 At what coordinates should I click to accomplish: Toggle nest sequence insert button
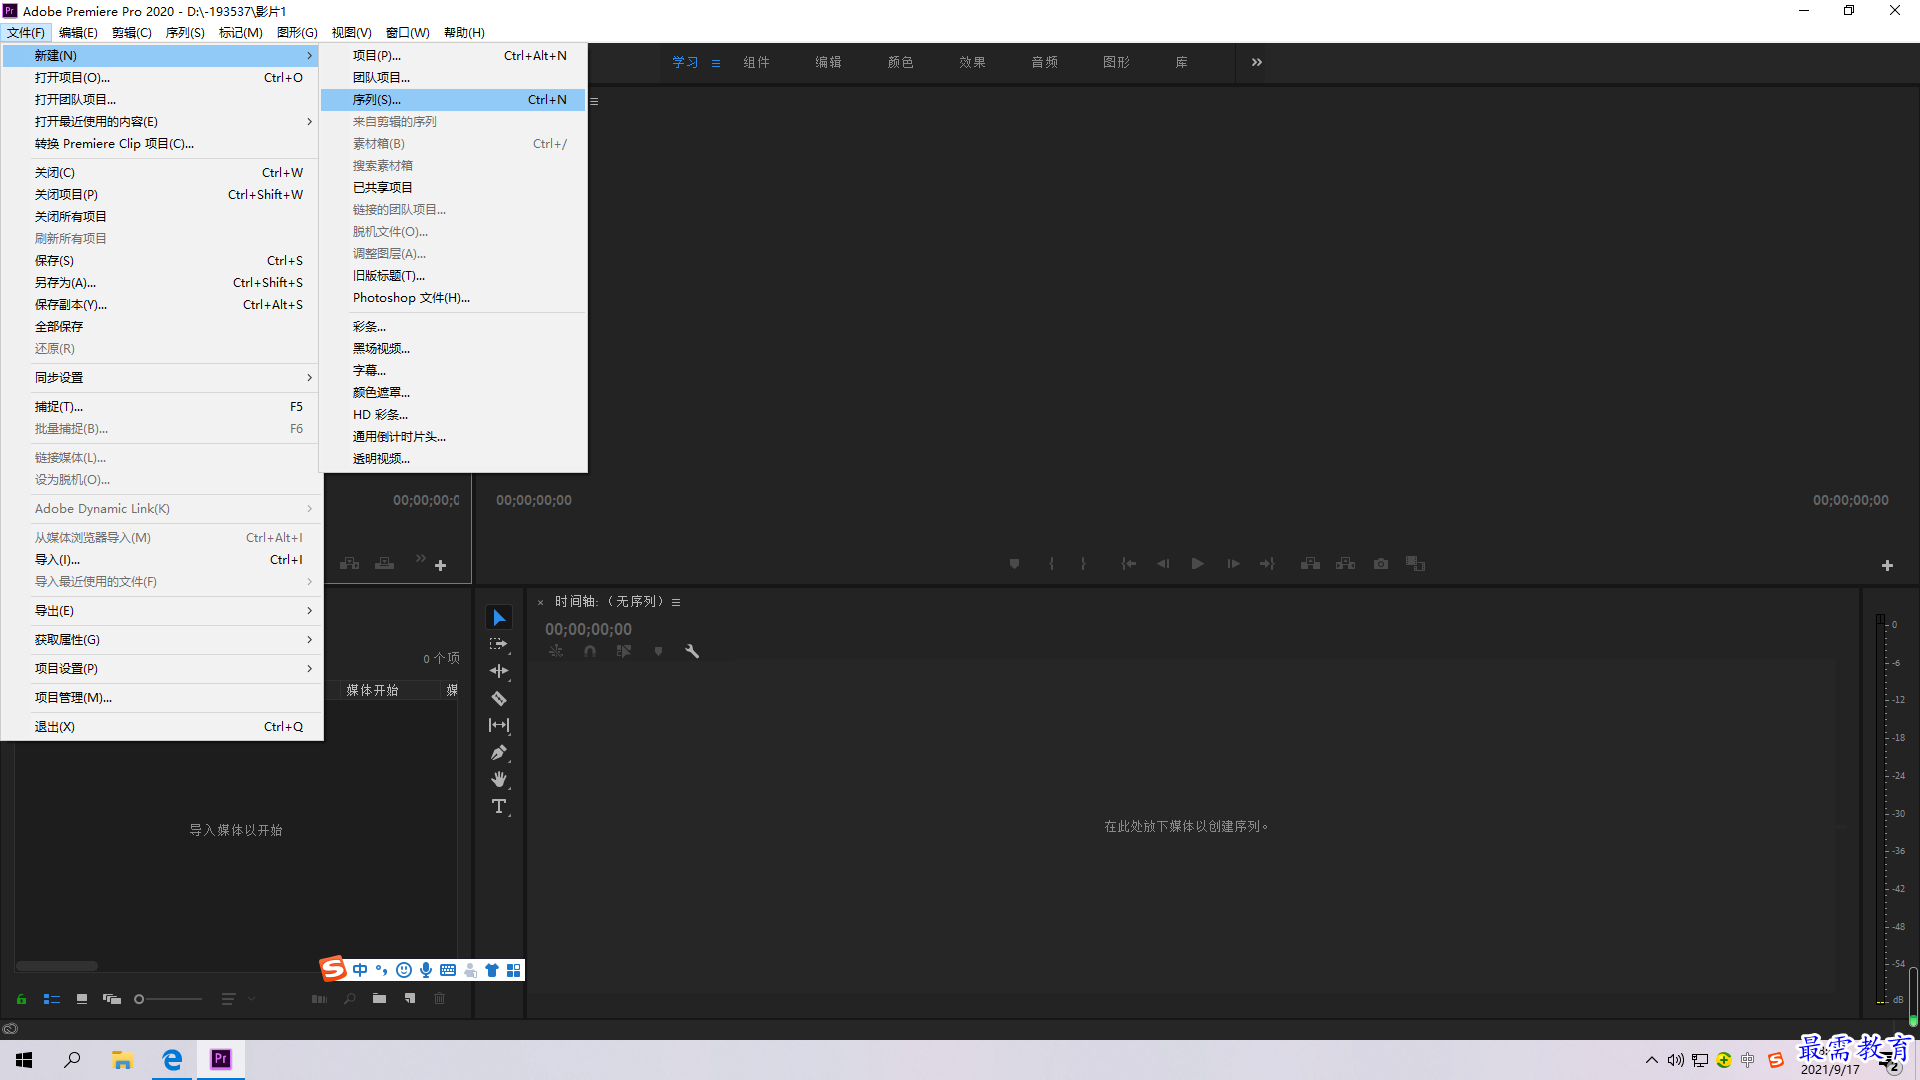(556, 651)
